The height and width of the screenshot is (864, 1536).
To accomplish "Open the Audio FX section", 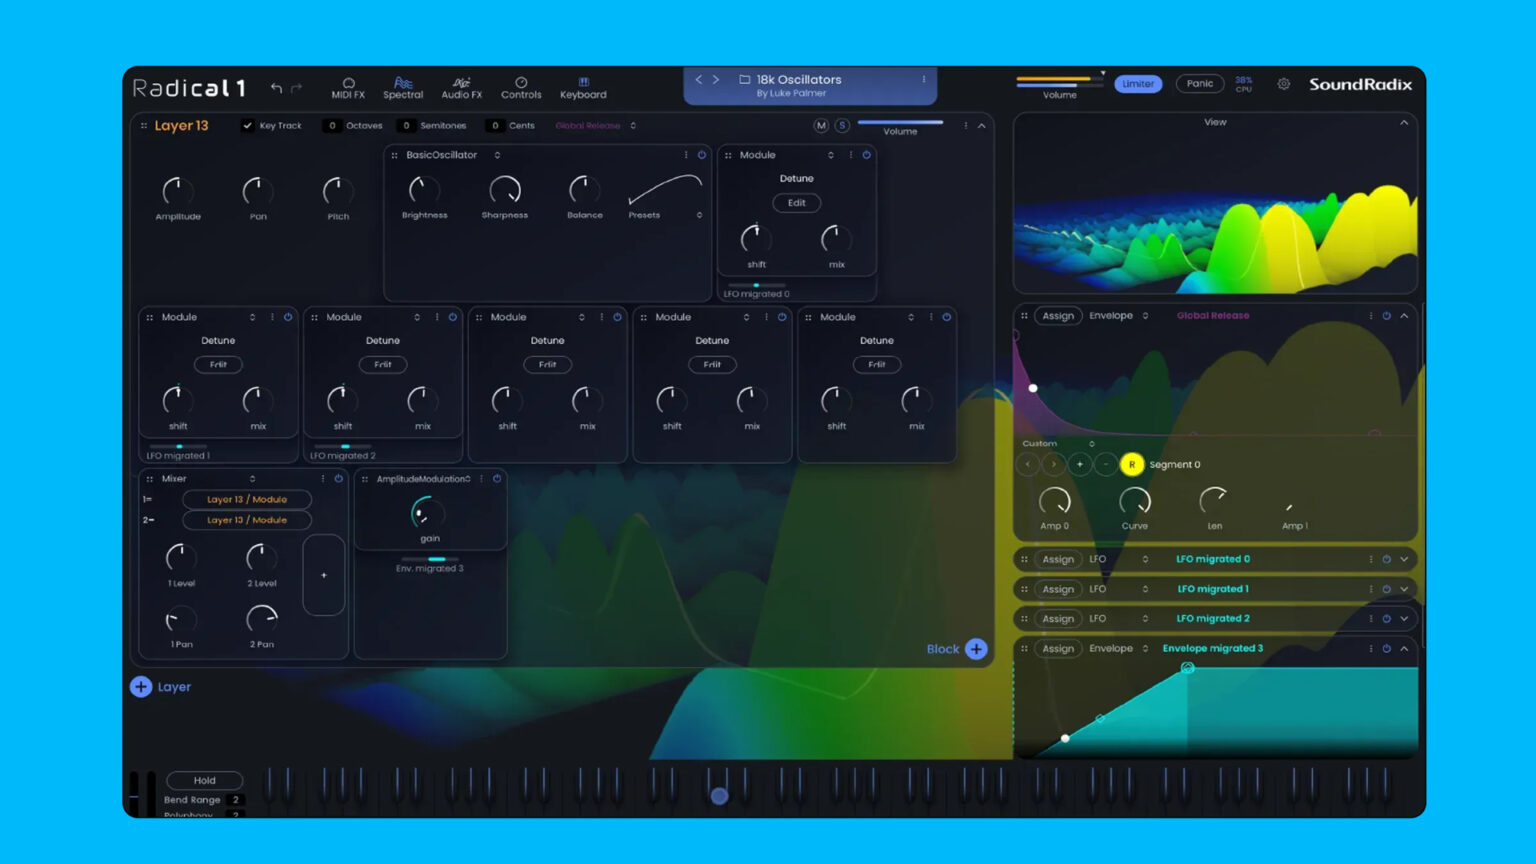I will click(x=461, y=86).
